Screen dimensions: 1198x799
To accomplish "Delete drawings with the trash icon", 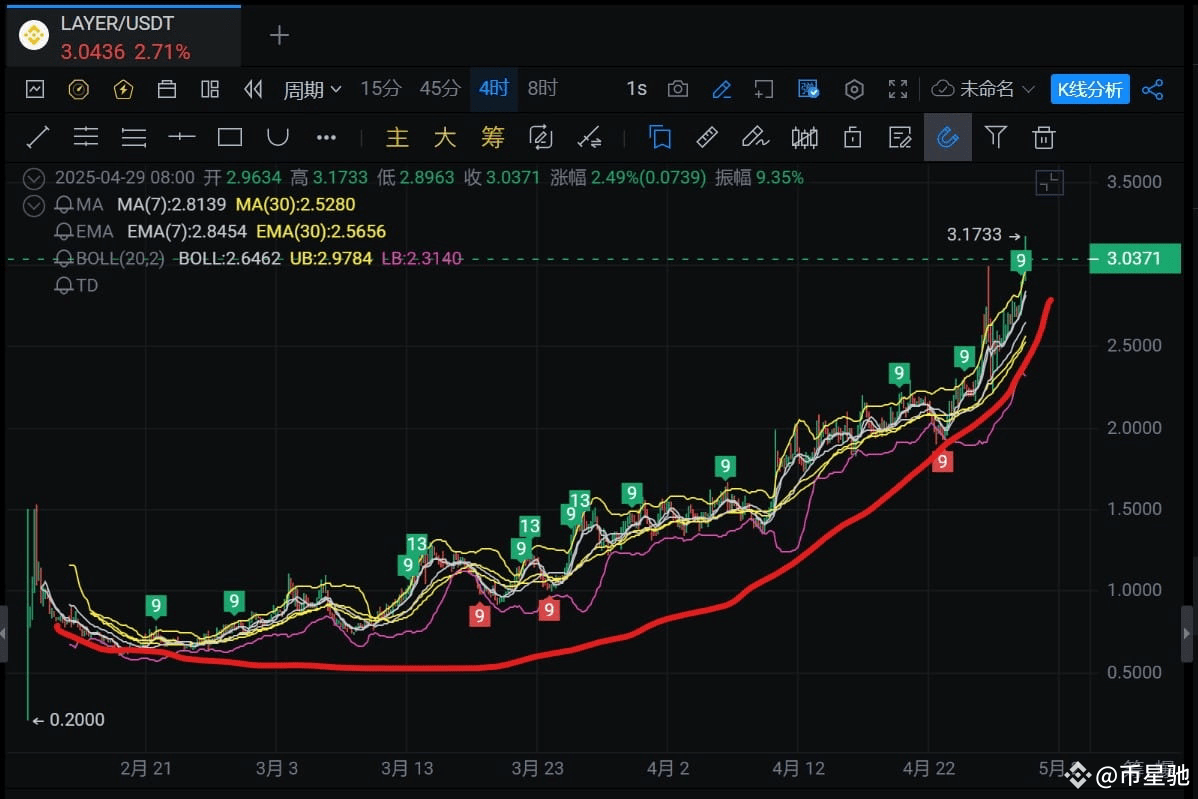I will (x=1044, y=137).
